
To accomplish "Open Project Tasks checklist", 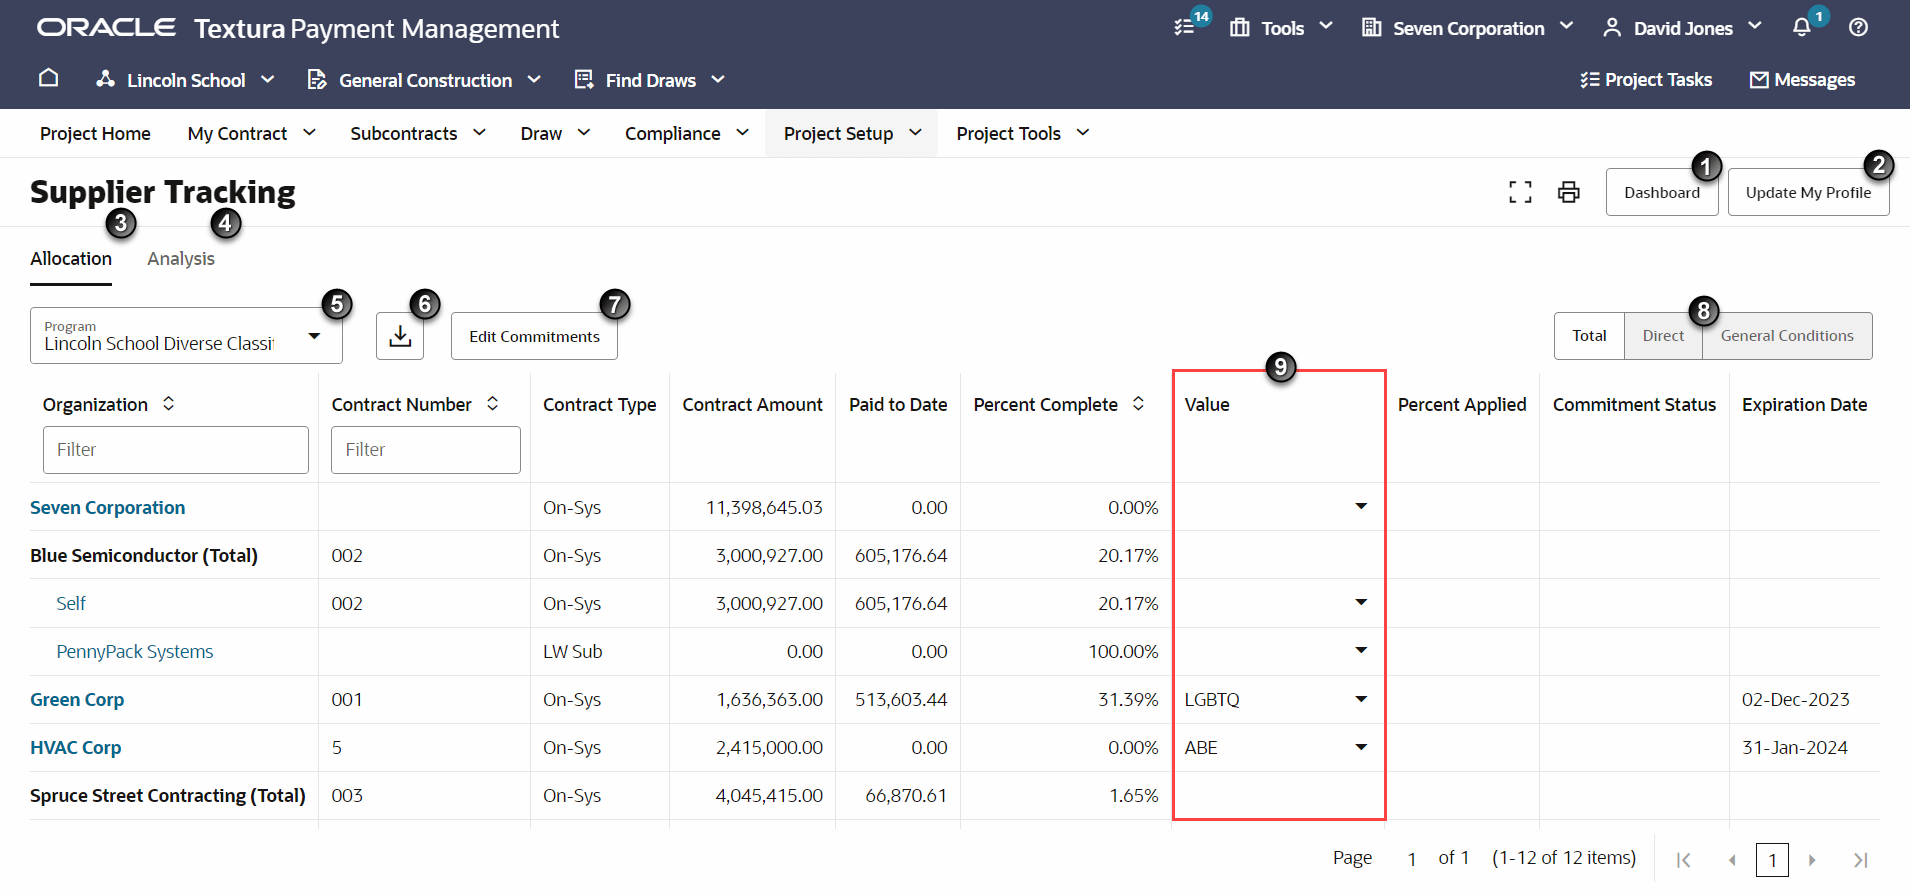I will click(x=1646, y=79).
